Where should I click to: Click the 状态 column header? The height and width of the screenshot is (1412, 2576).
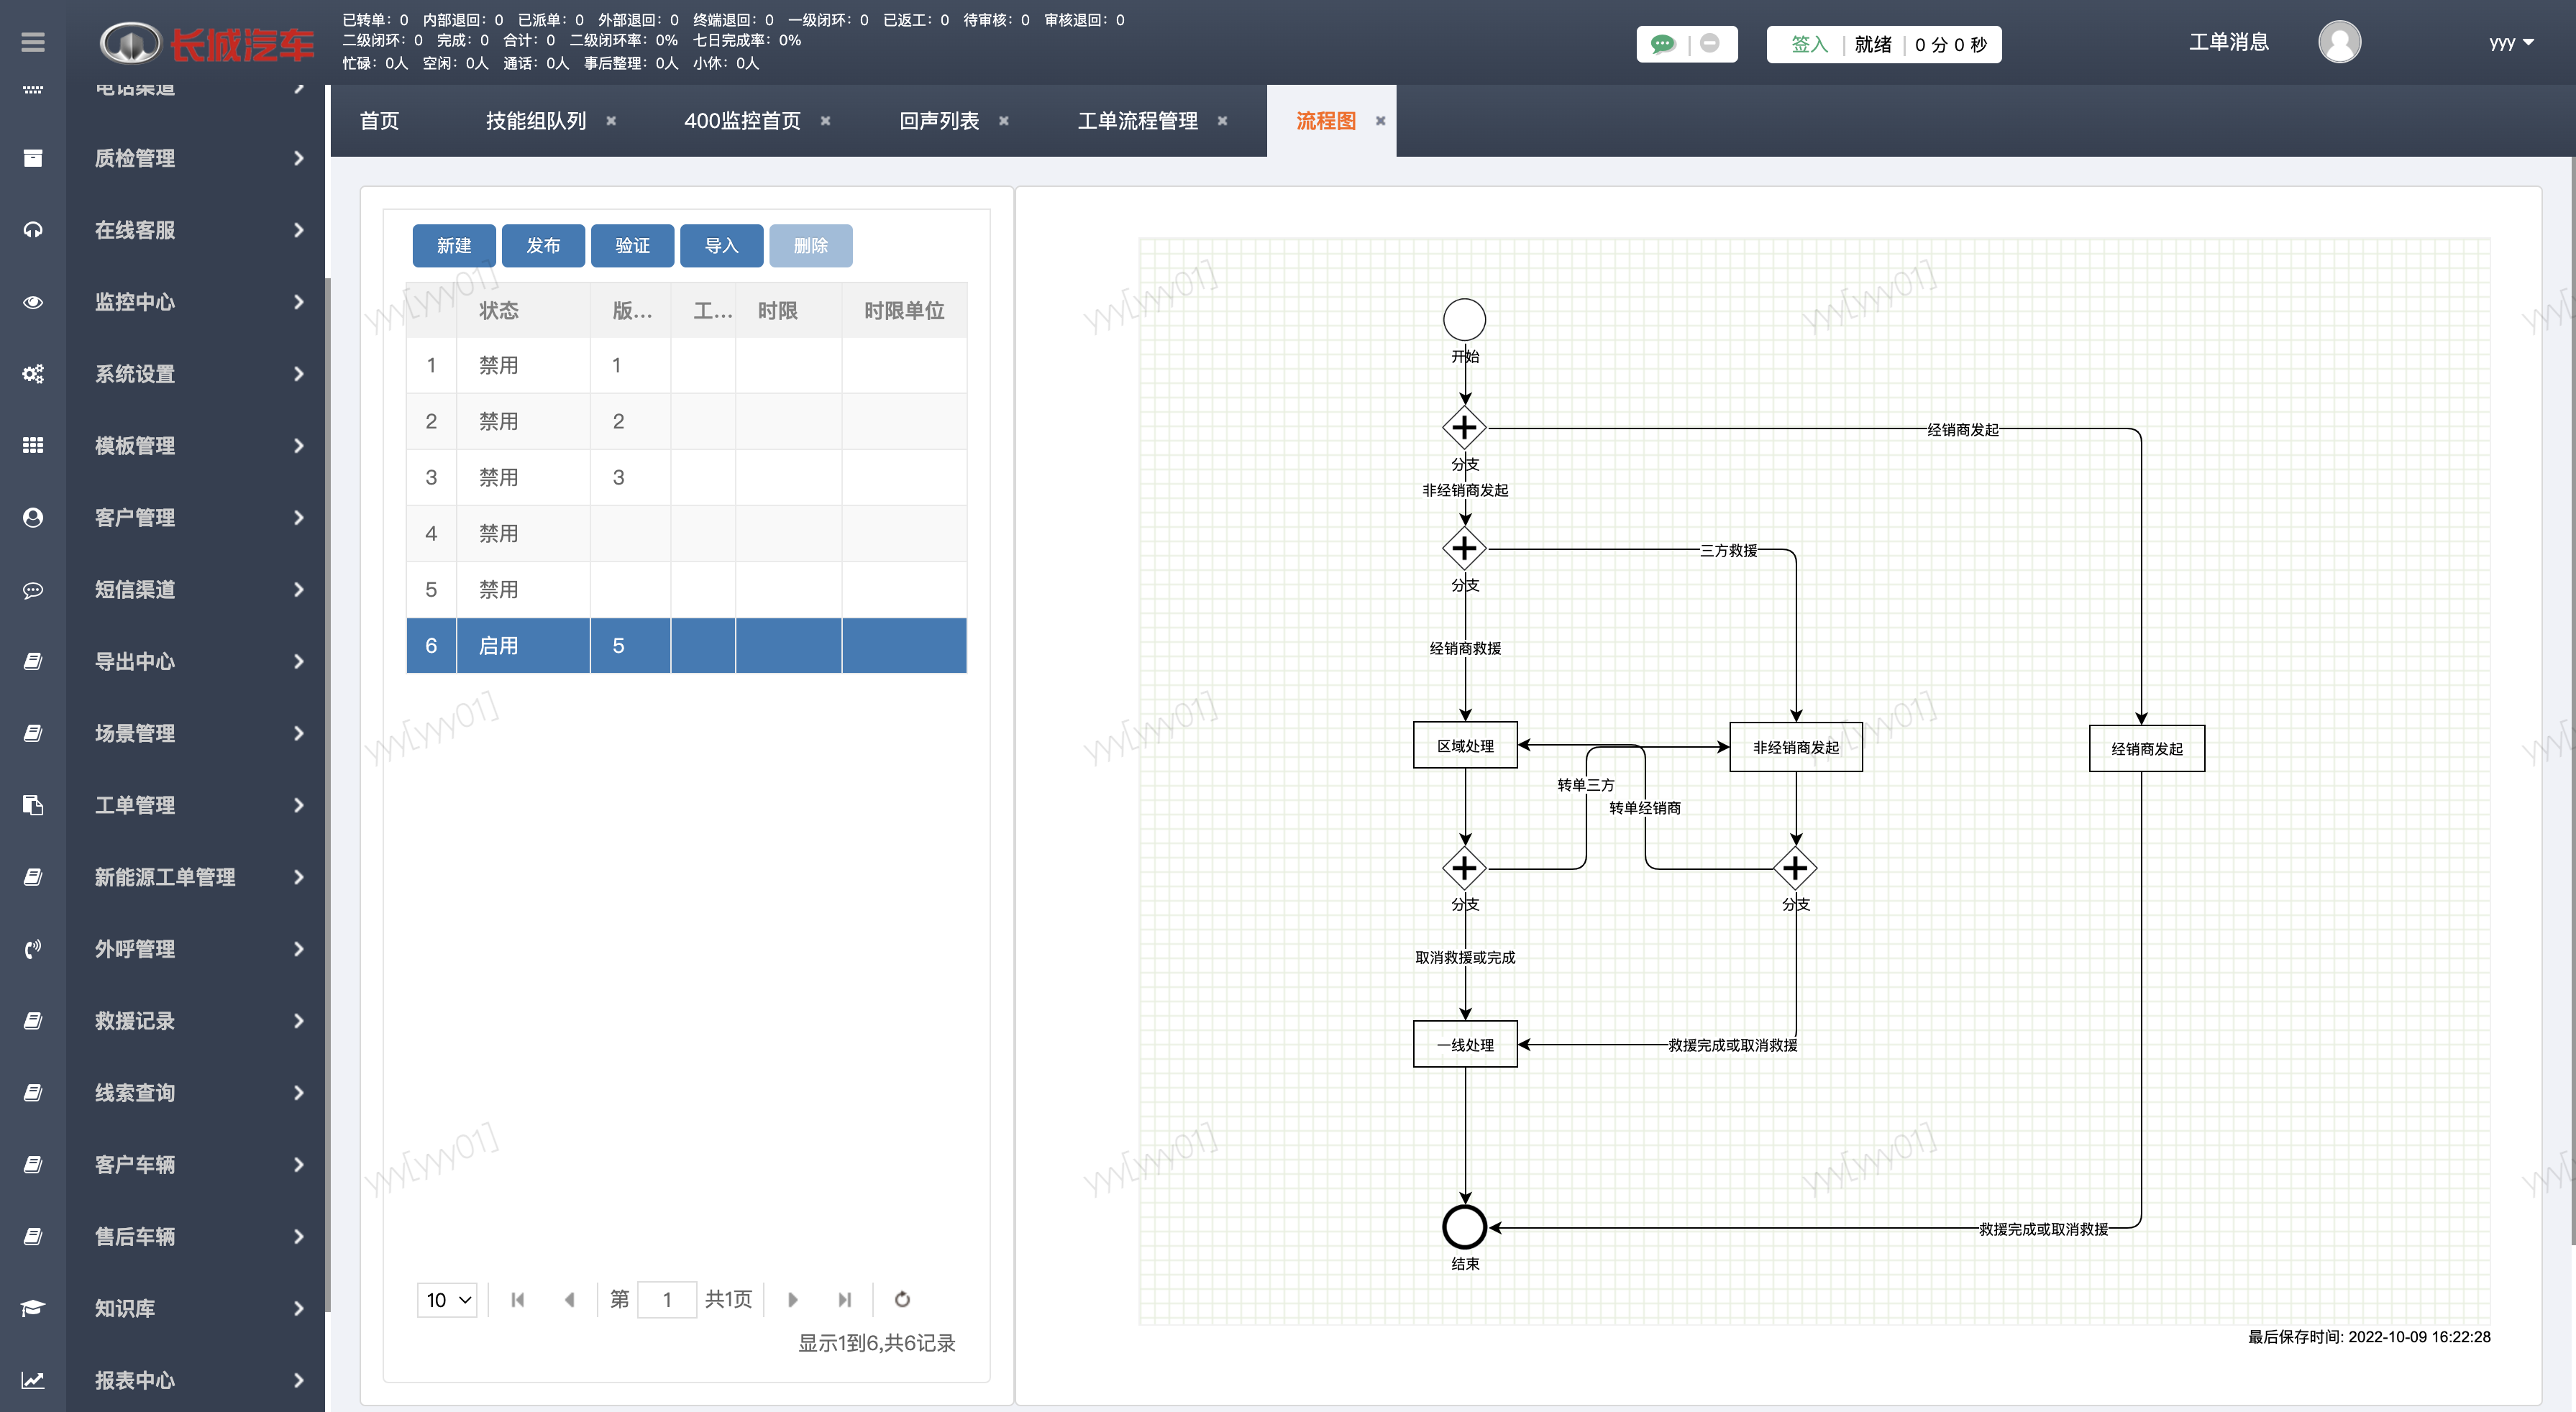click(523, 311)
